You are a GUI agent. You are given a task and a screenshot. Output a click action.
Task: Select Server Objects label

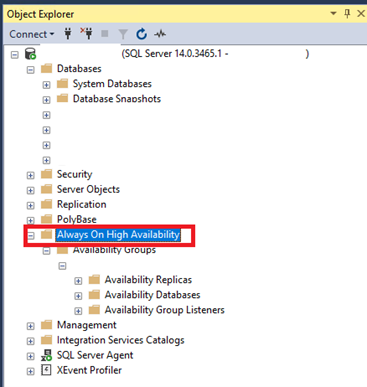[x=88, y=189]
